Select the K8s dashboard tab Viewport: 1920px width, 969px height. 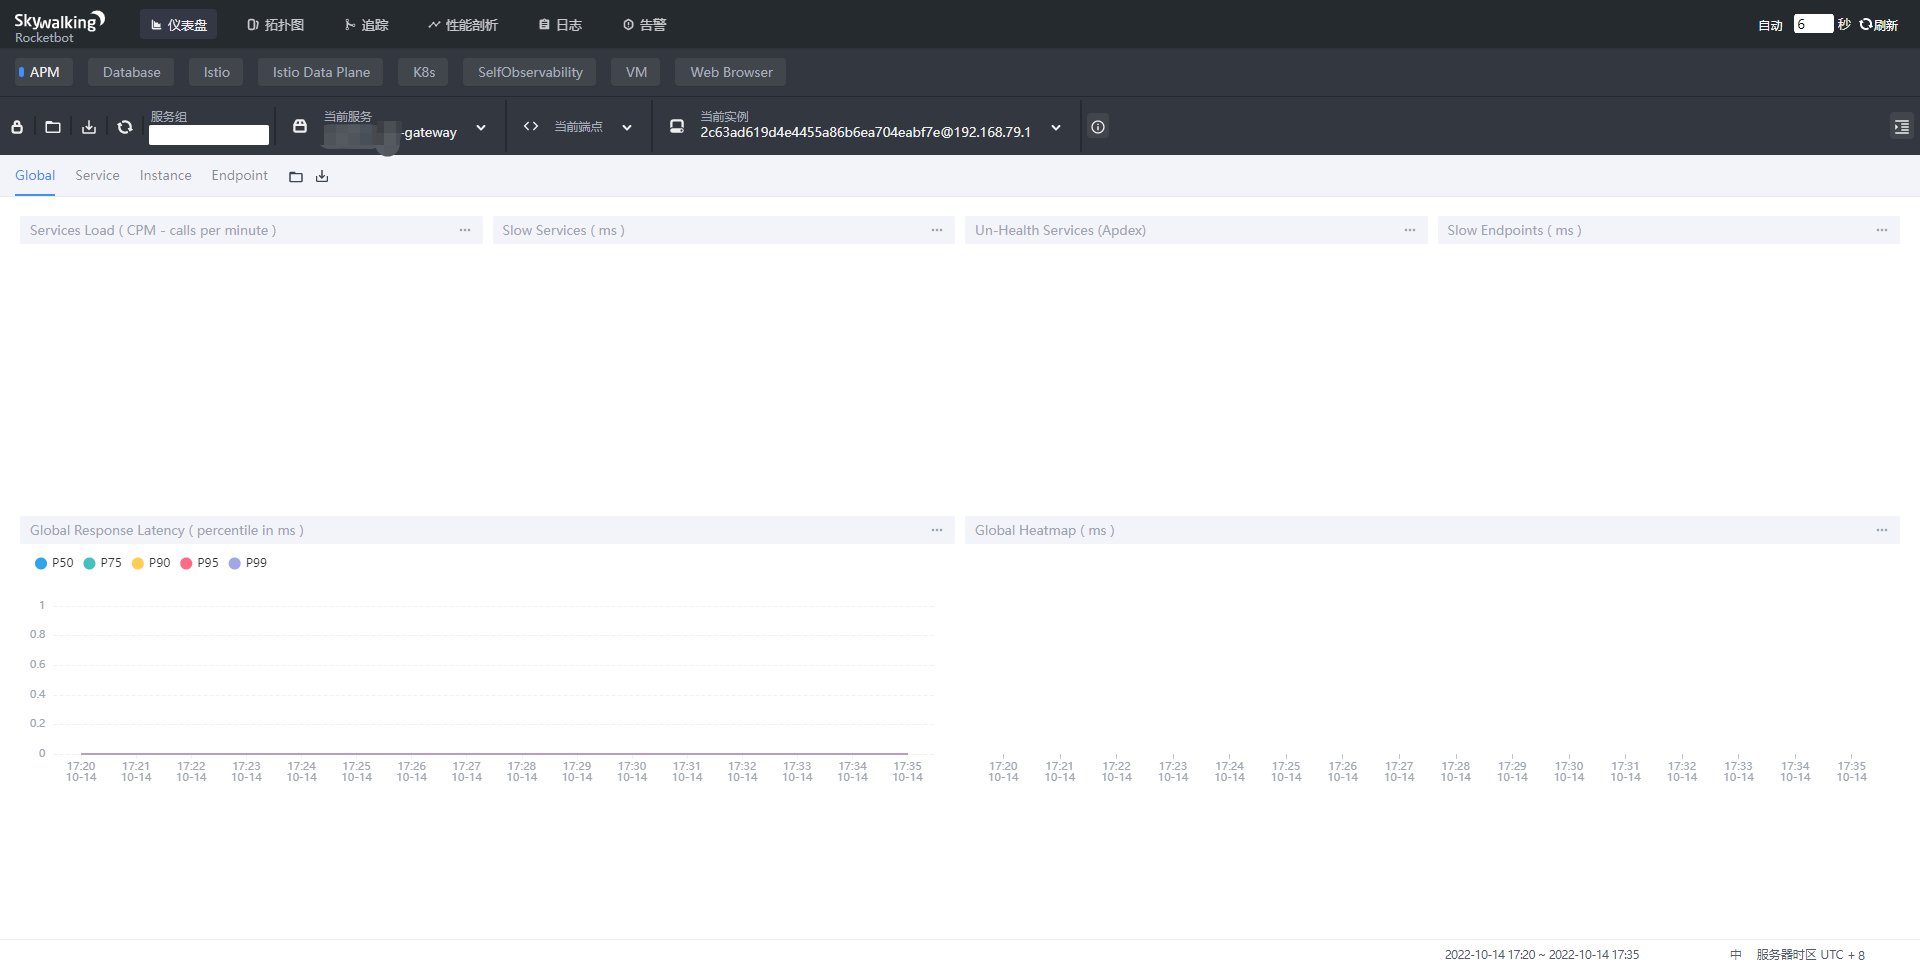pos(424,72)
